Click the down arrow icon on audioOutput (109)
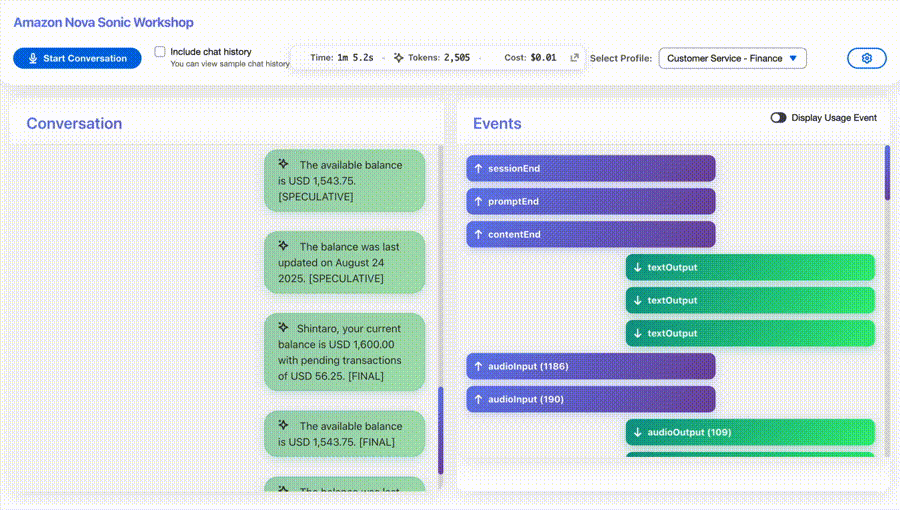Viewport: 900px width, 510px height. click(x=637, y=432)
